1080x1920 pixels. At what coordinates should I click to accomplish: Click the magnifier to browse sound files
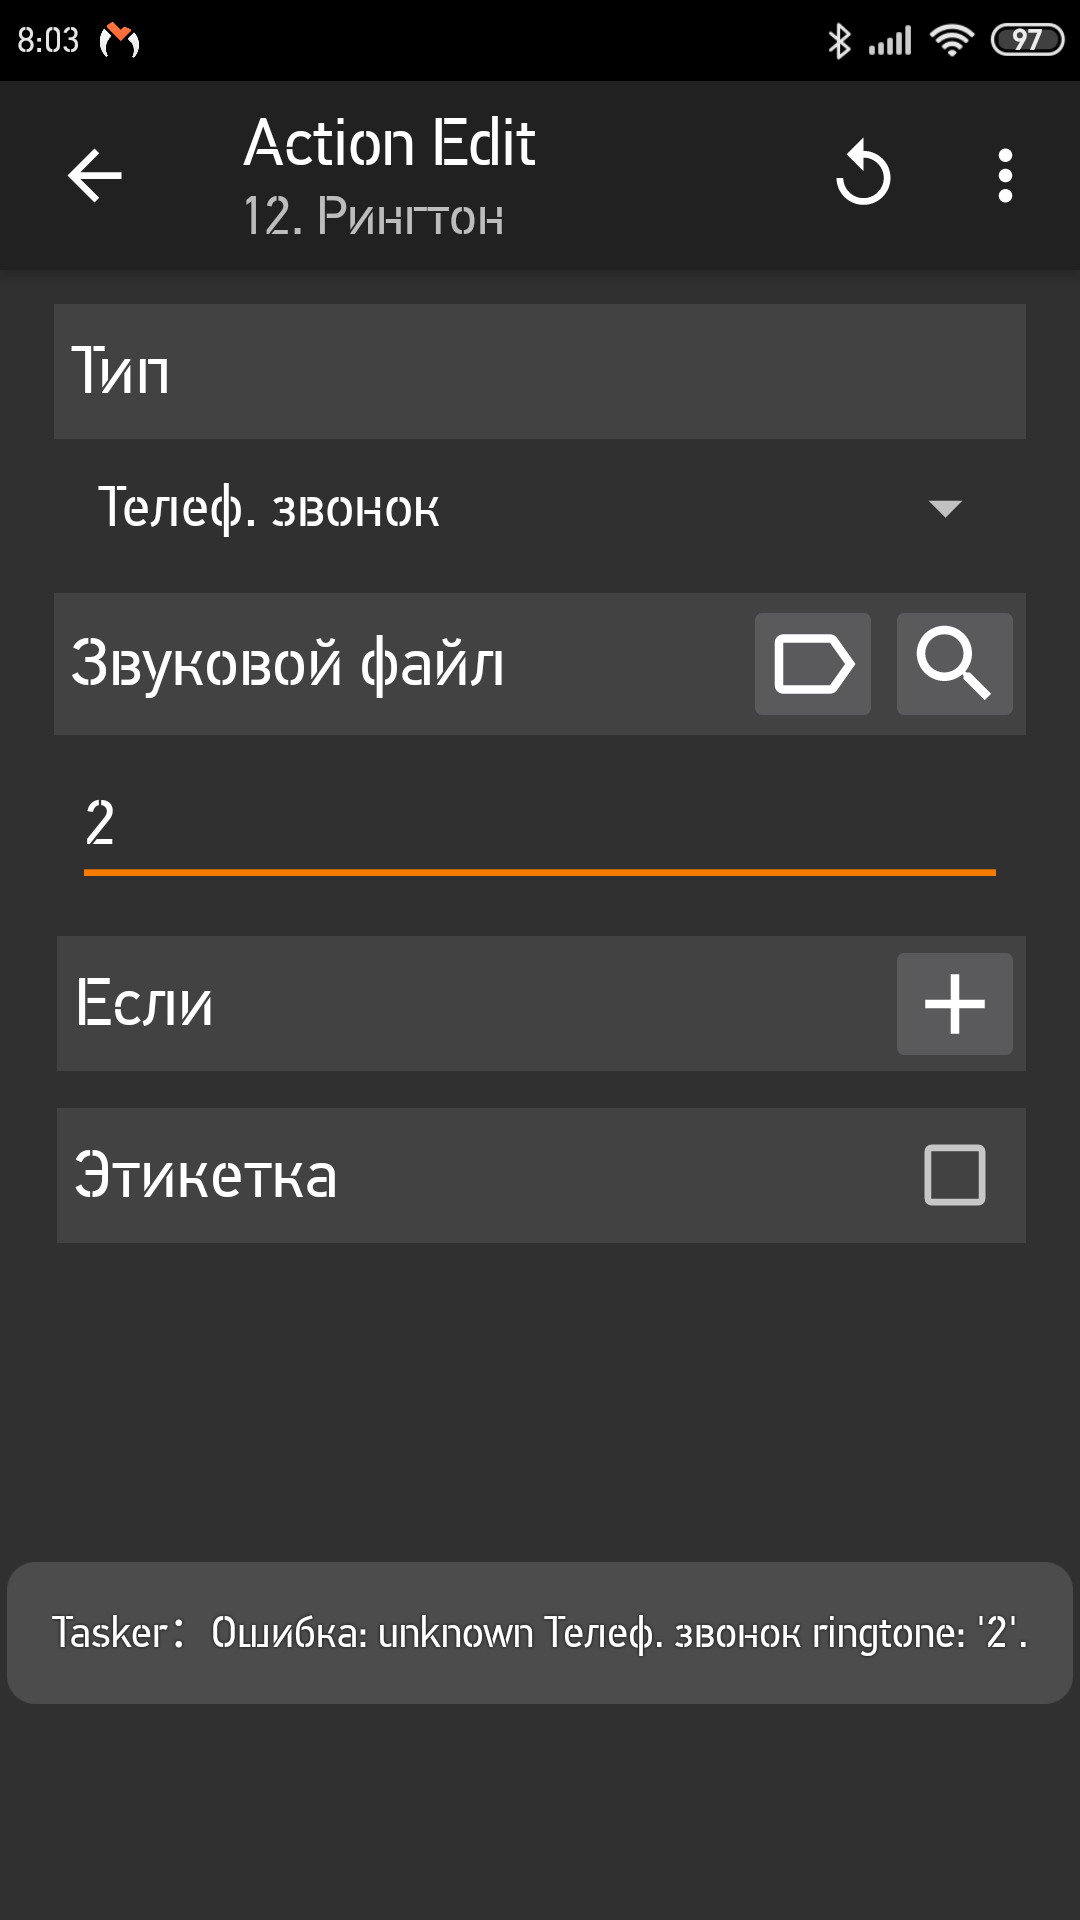coord(954,664)
